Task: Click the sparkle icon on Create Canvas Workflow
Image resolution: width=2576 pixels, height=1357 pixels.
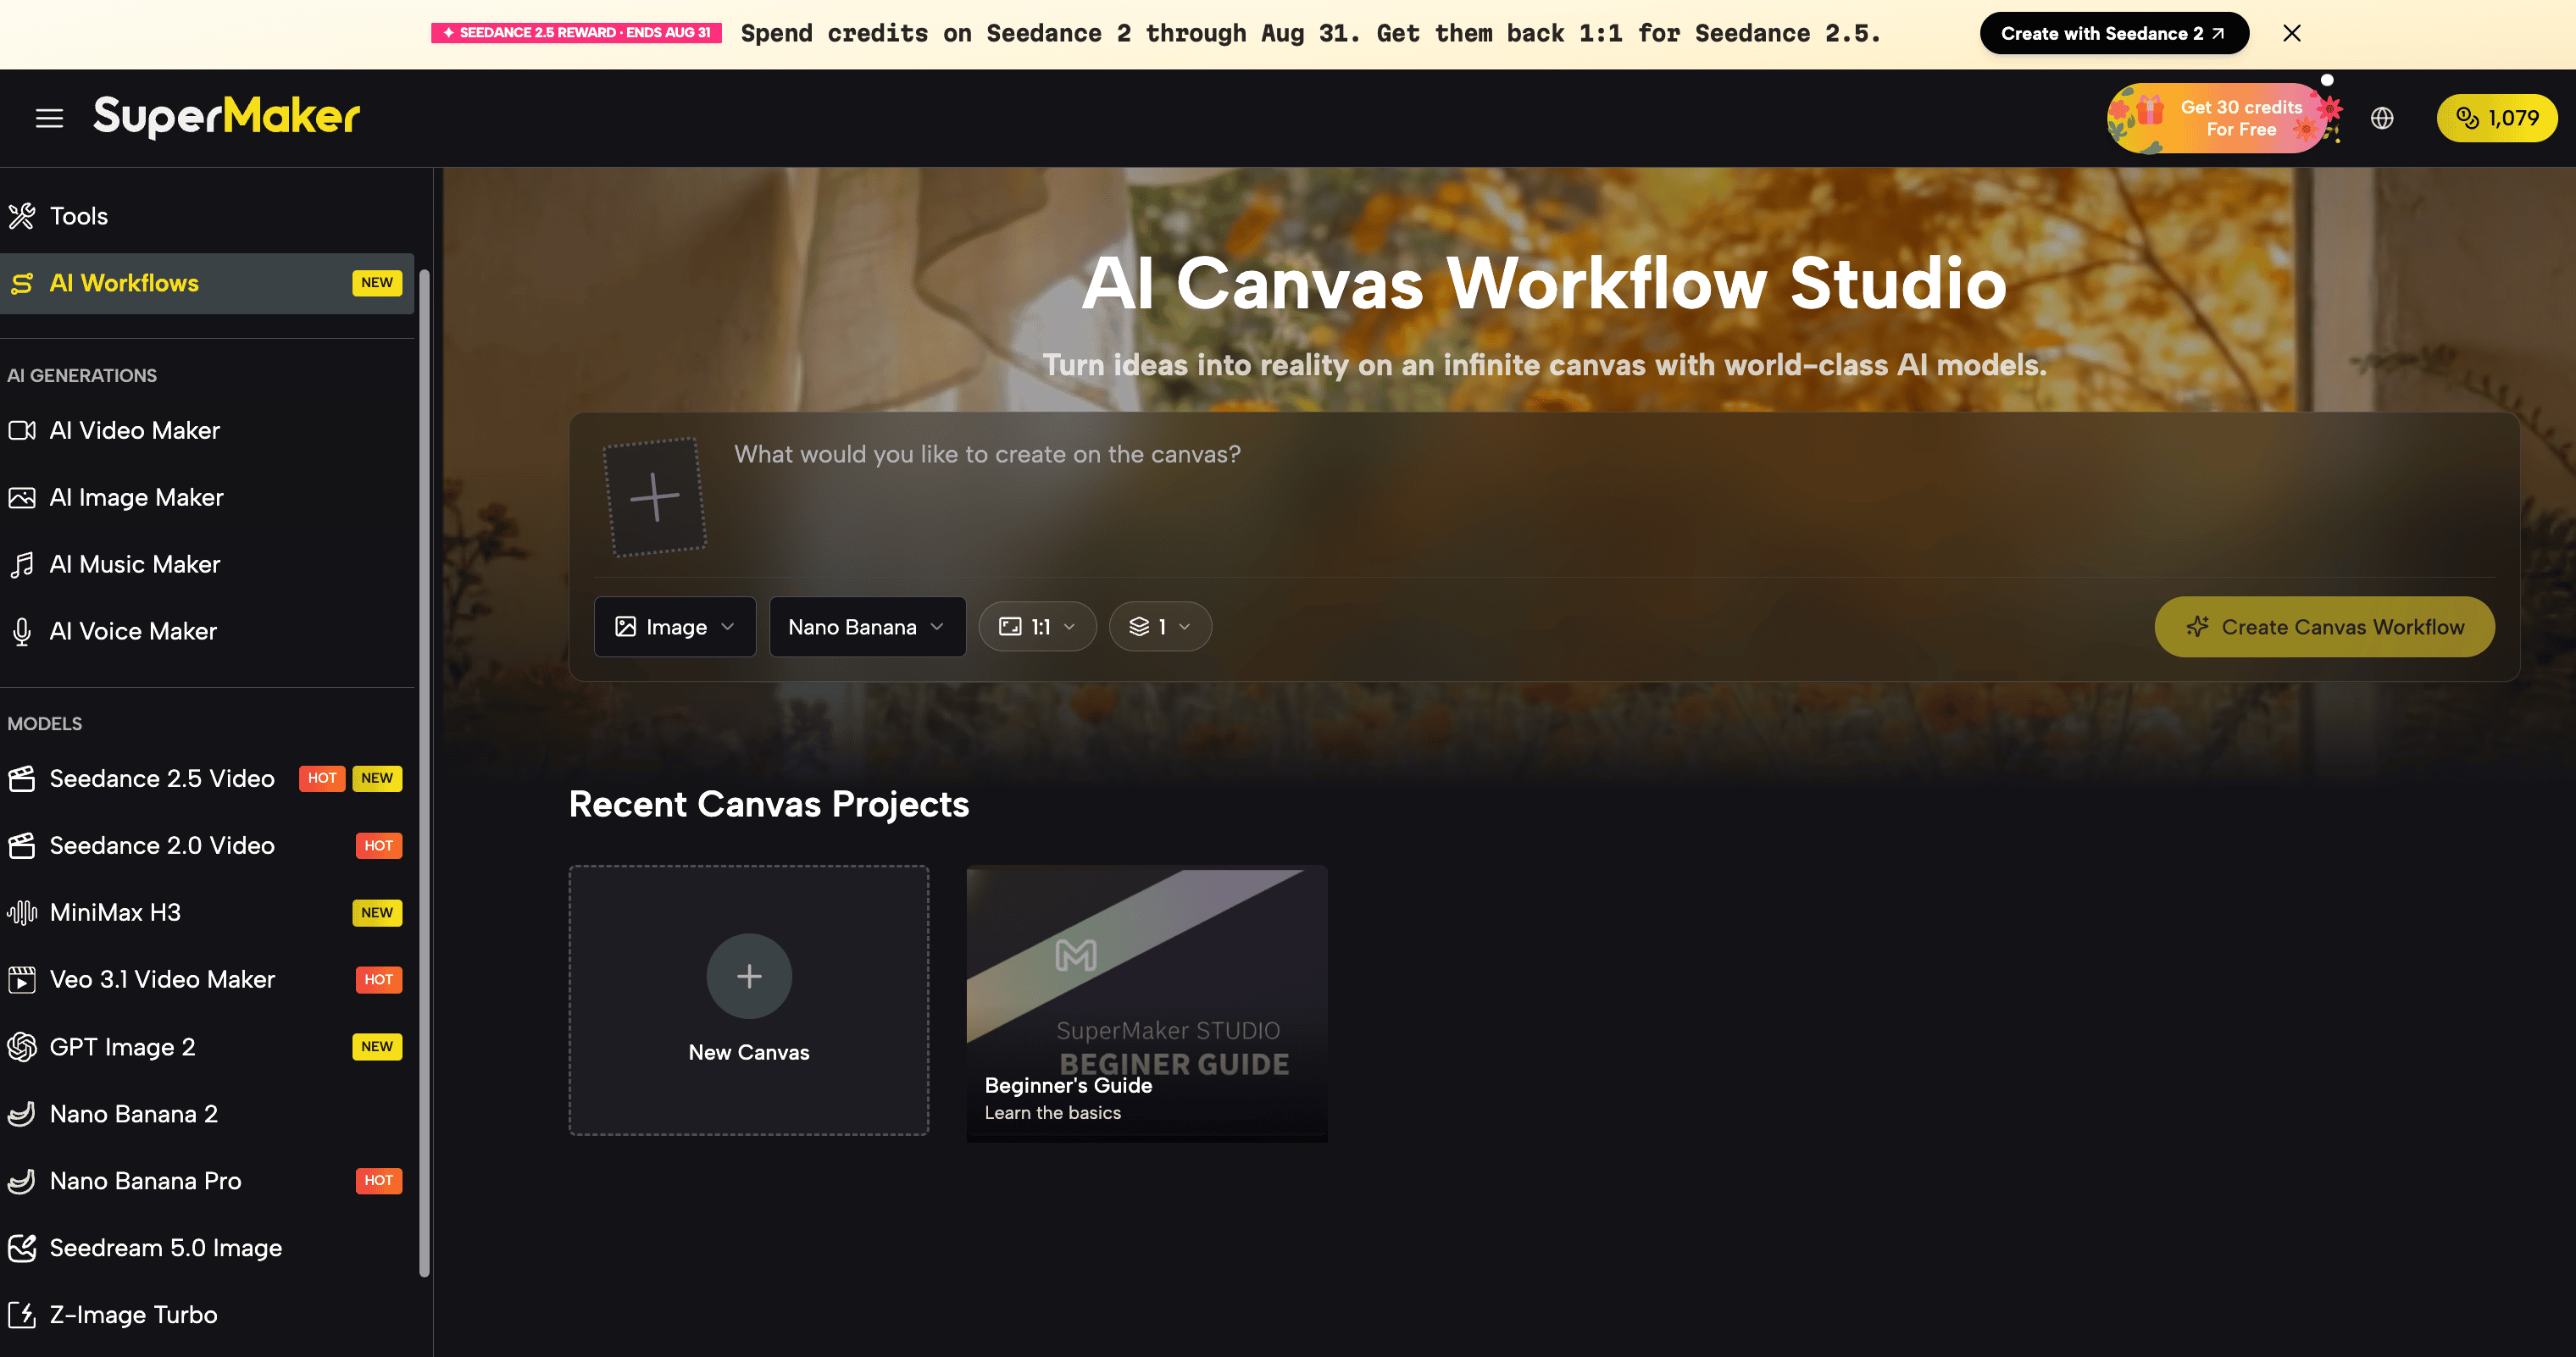Action: click(x=2197, y=627)
